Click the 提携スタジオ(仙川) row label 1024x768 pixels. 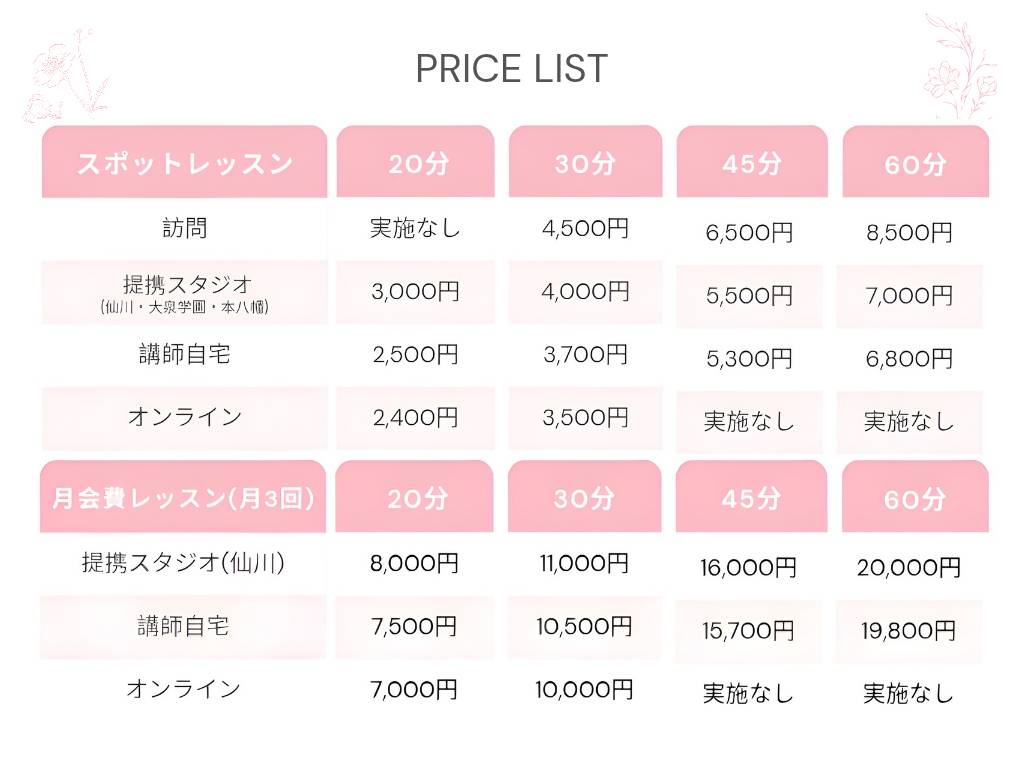point(185,563)
